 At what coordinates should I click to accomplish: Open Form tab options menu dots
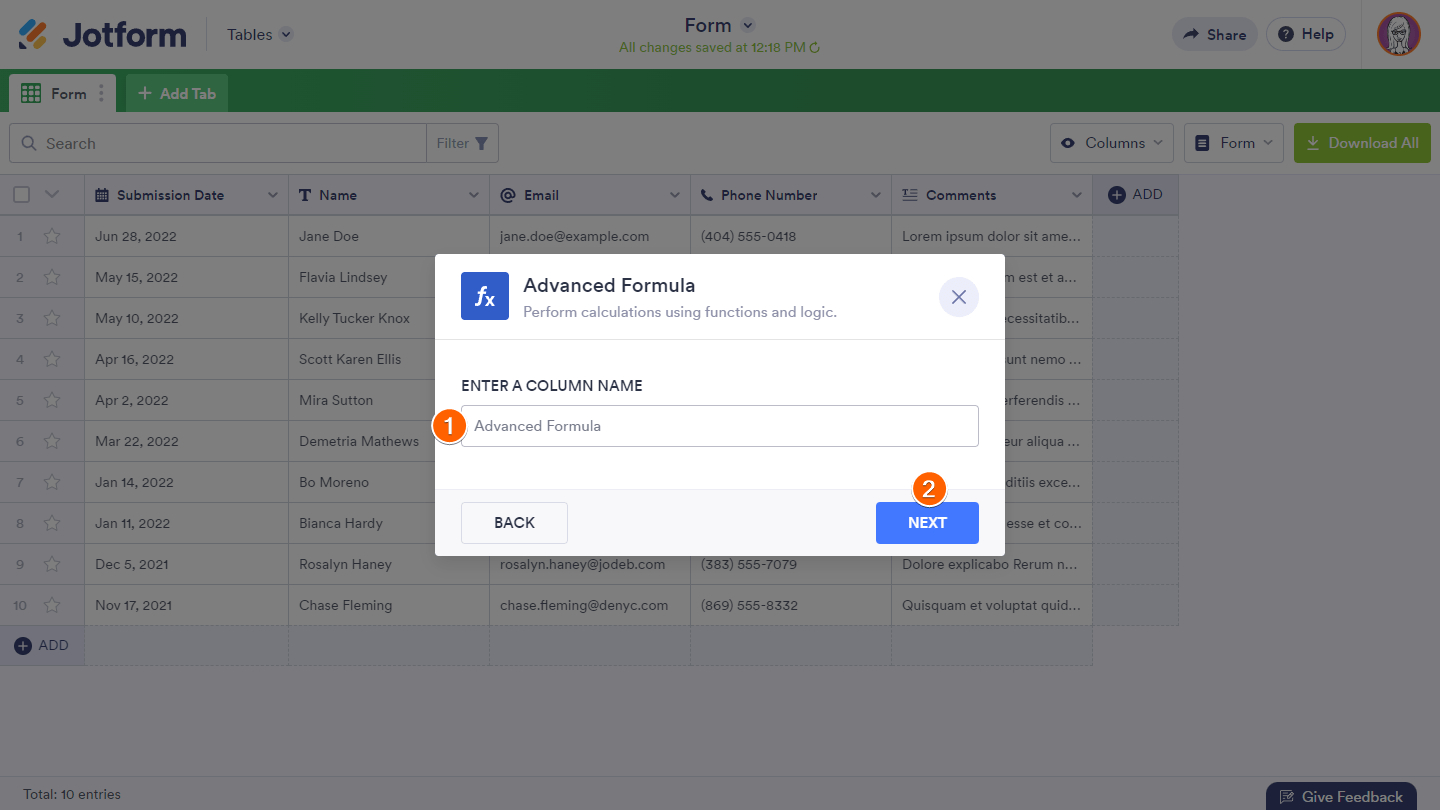[101, 94]
